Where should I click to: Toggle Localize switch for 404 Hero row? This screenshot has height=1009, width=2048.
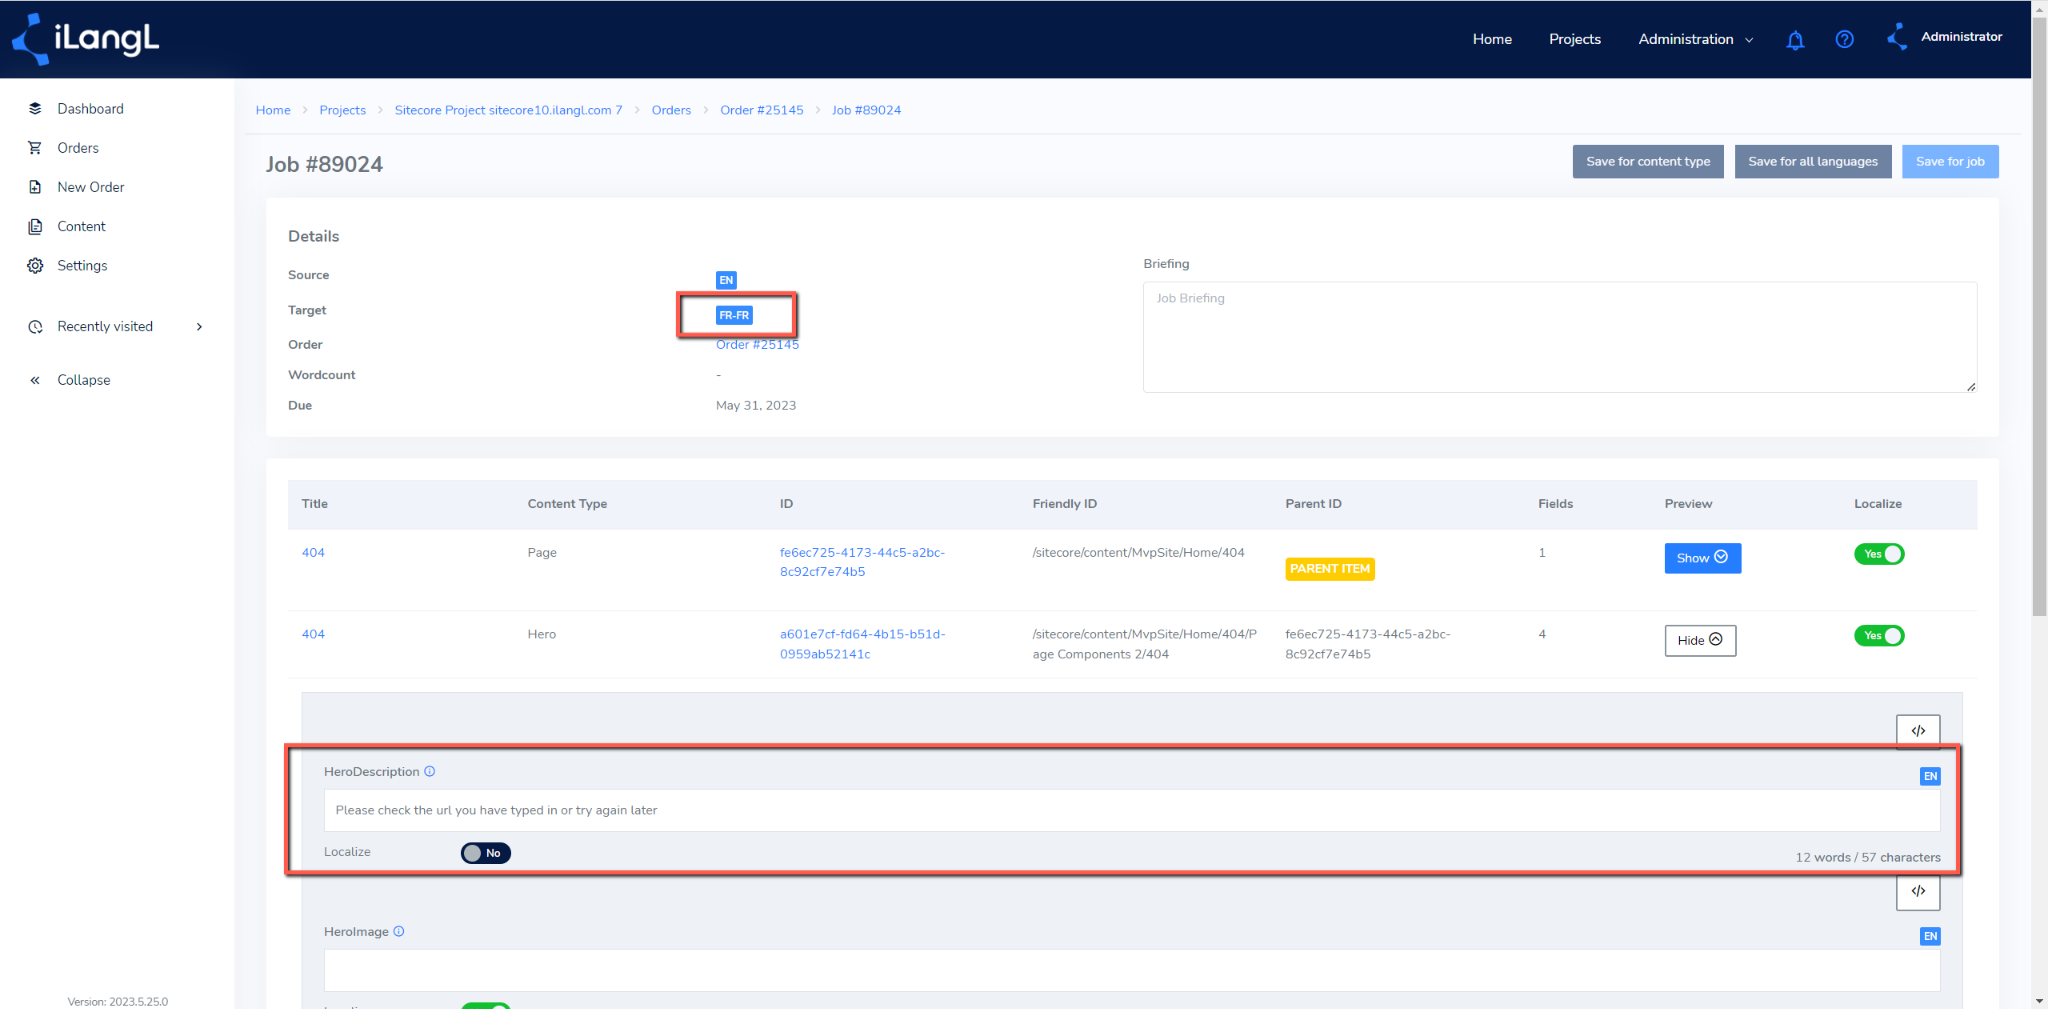click(1879, 636)
